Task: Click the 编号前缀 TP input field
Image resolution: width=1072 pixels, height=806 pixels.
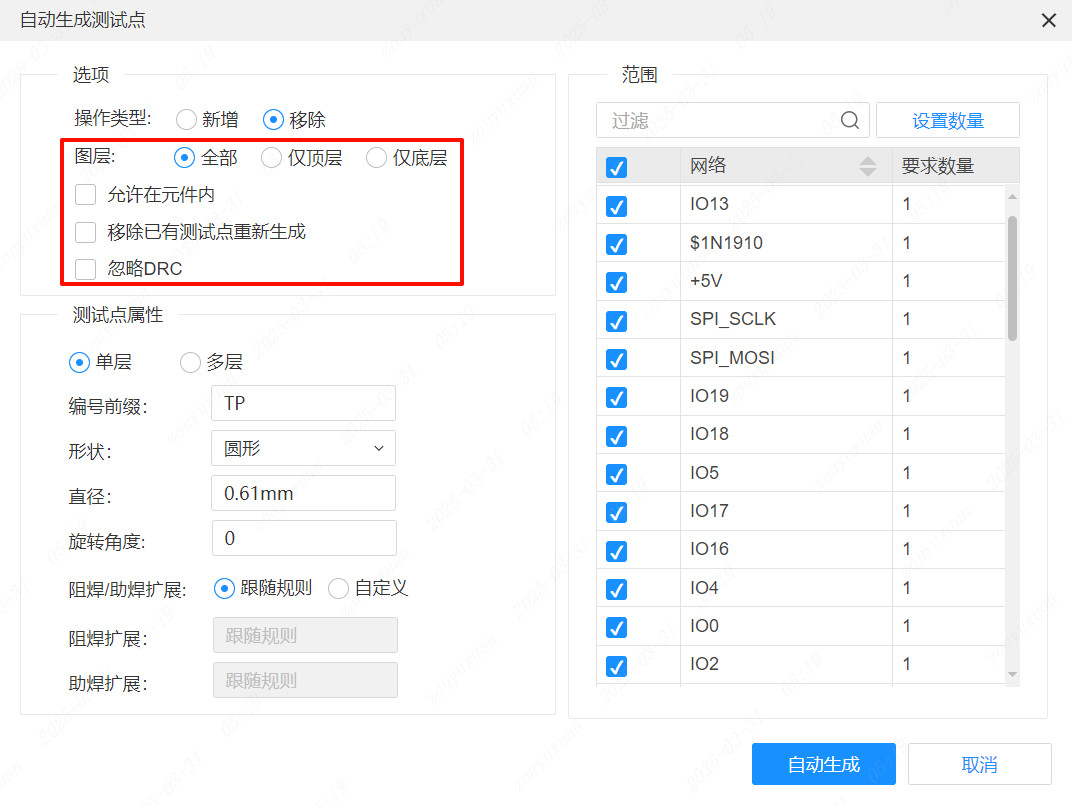Action: tap(303, 403)
